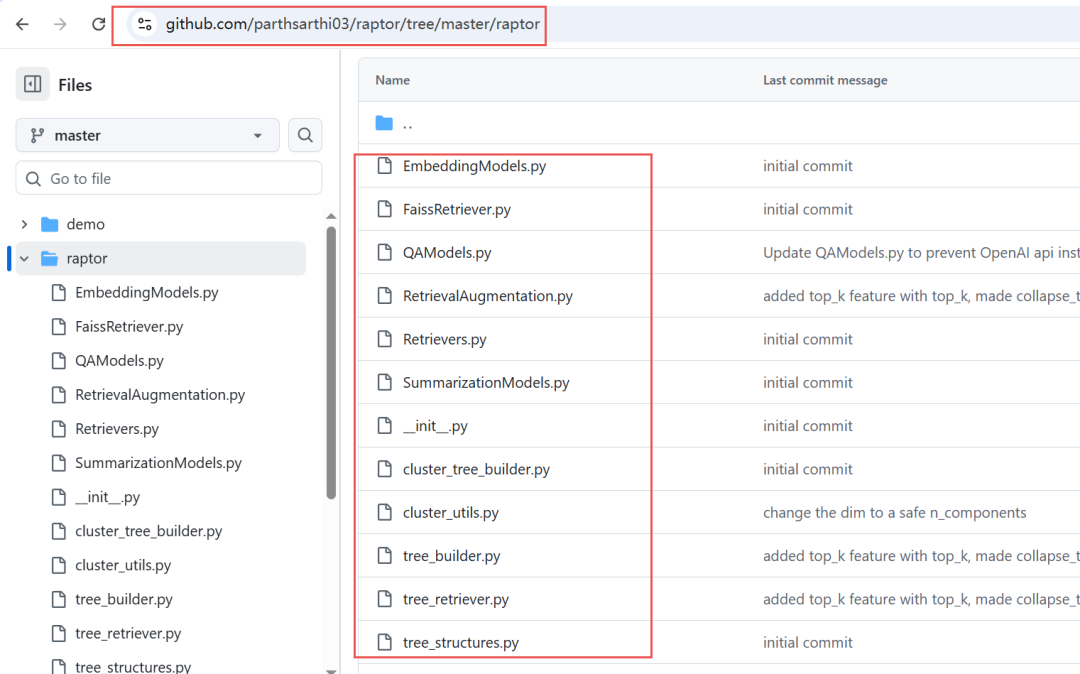This screenshot has width=1080, height=674.
Task: Click the search magnifier icon beside branch selector
Action: (305, 135)
